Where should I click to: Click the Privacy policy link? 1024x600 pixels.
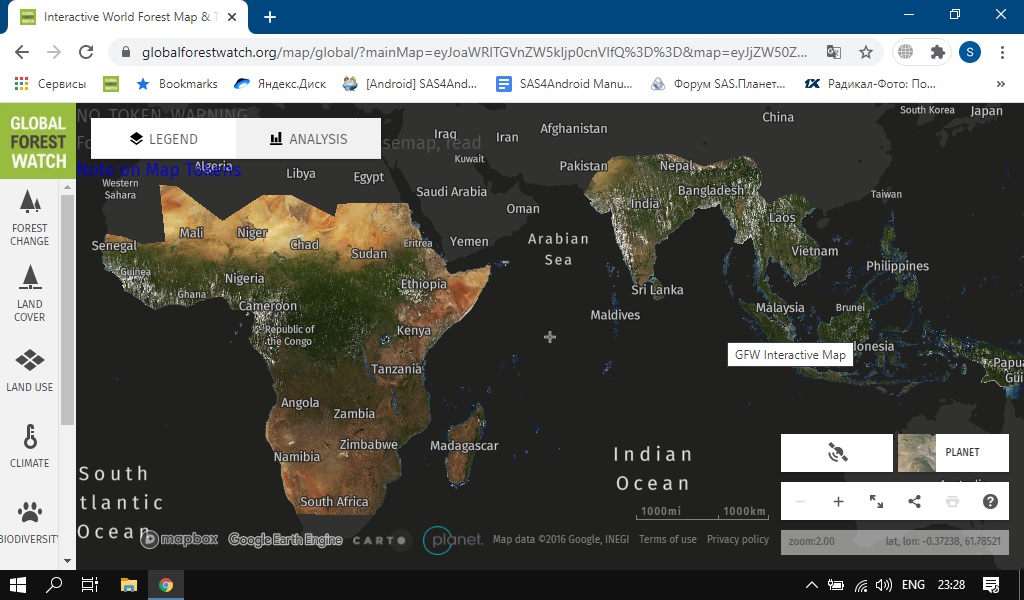(738, 540)
